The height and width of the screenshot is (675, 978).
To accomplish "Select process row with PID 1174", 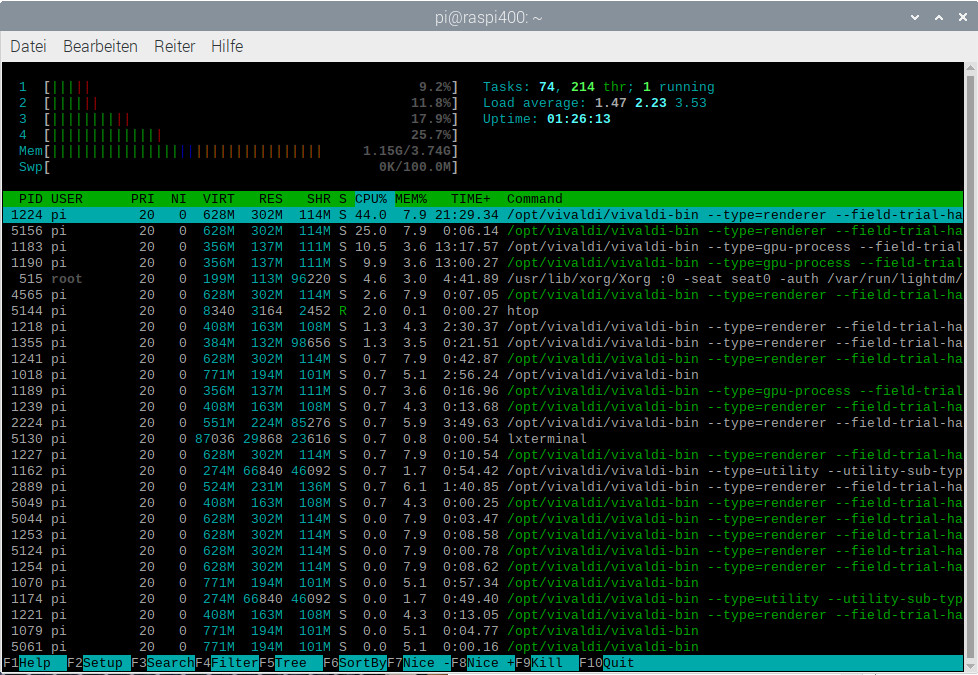I will 483,599.
